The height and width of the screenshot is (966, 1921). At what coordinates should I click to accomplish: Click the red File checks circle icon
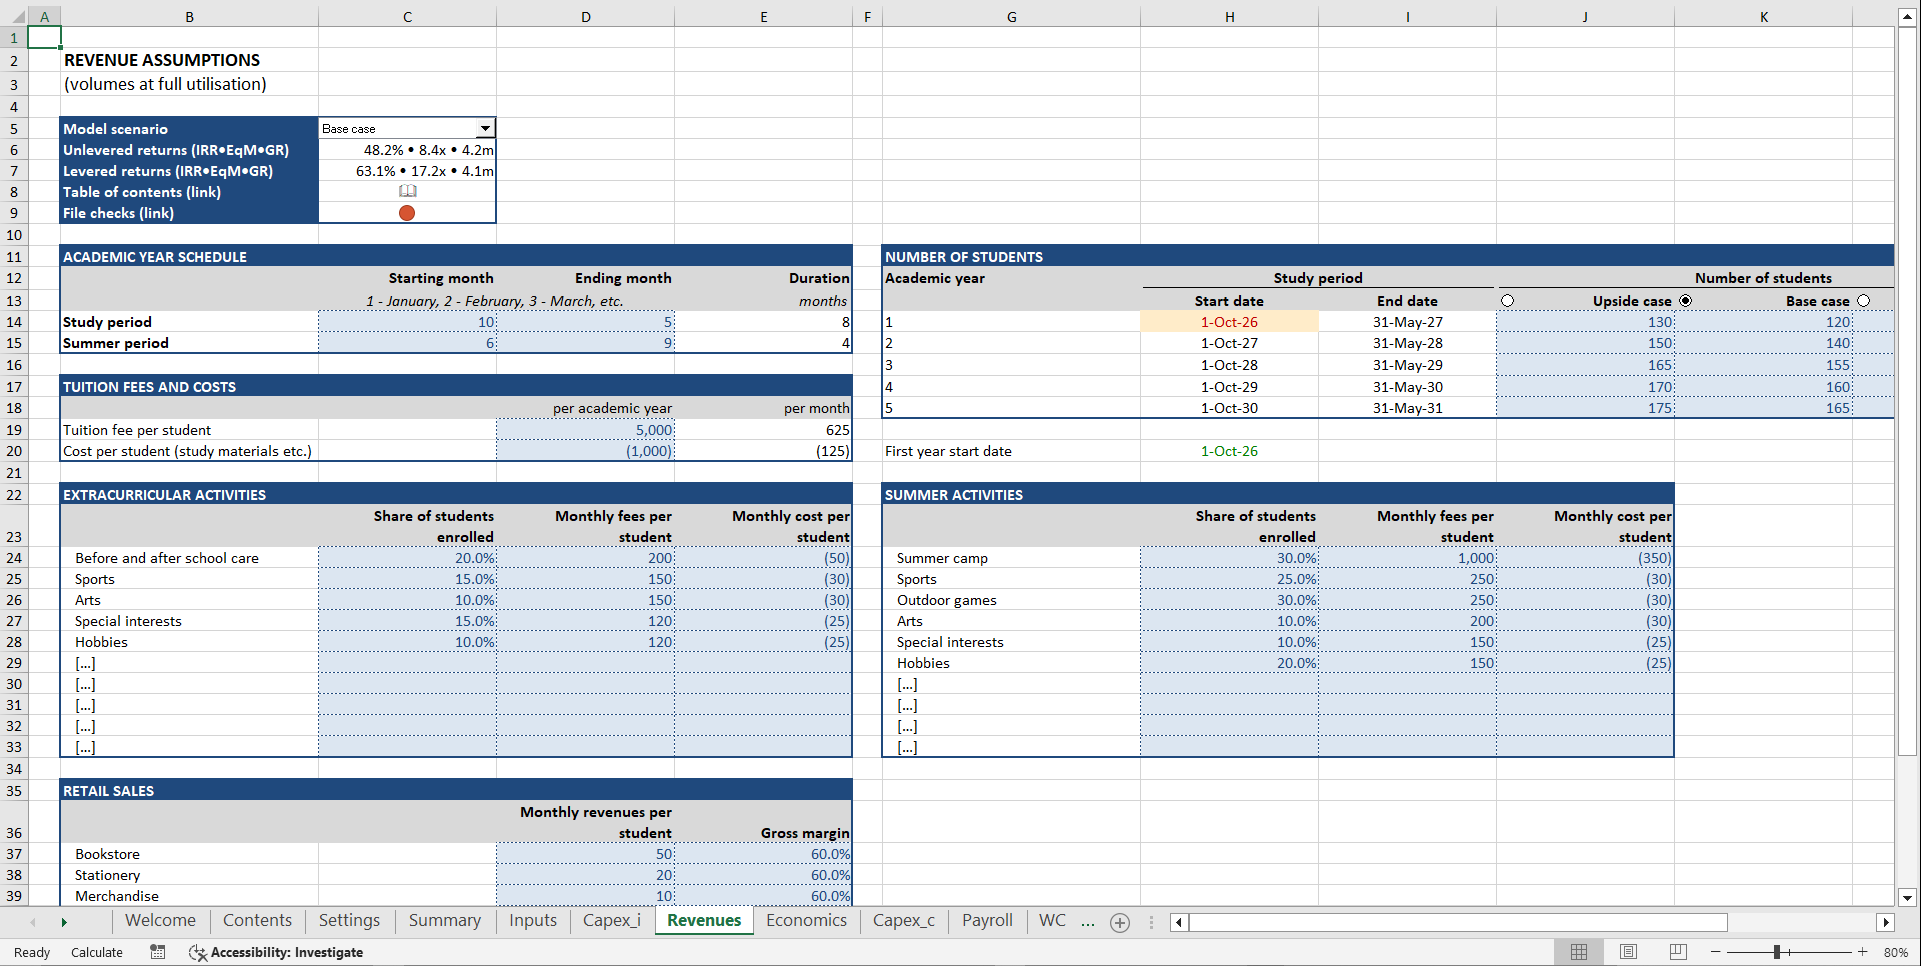pyautogui.click(x=407, y=213)
